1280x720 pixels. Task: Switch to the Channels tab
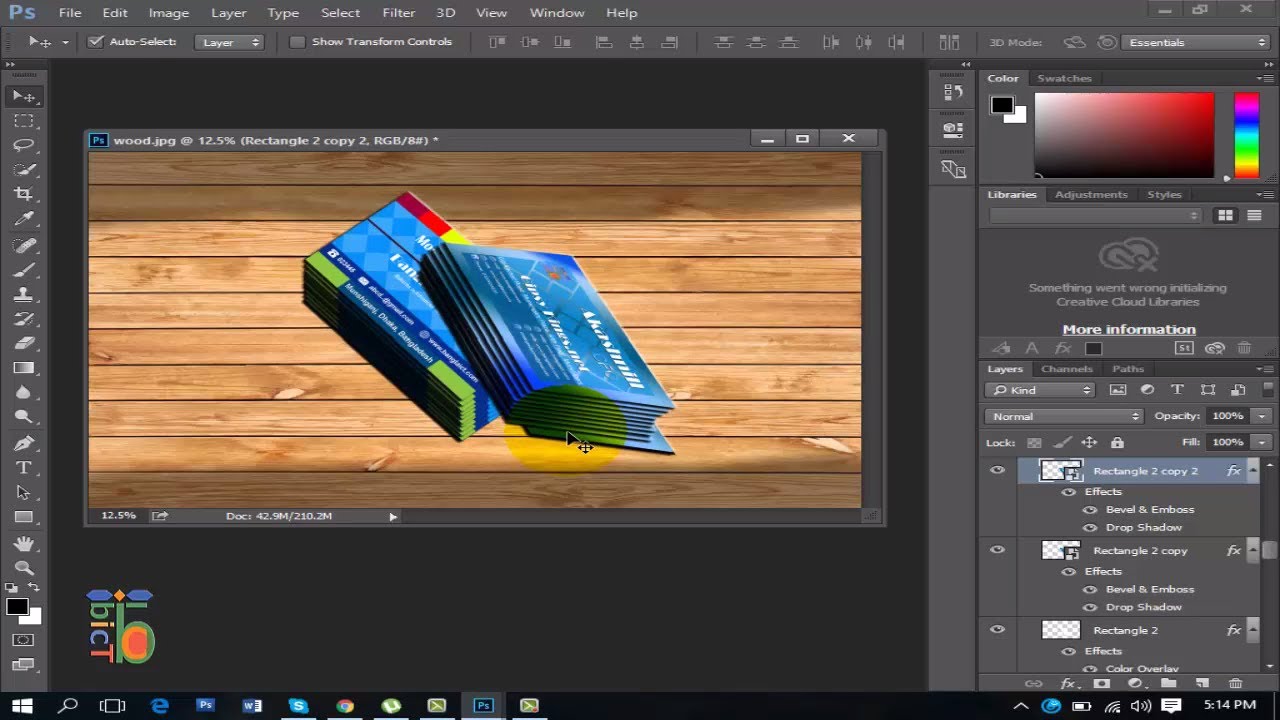(x=1066, y=369)
